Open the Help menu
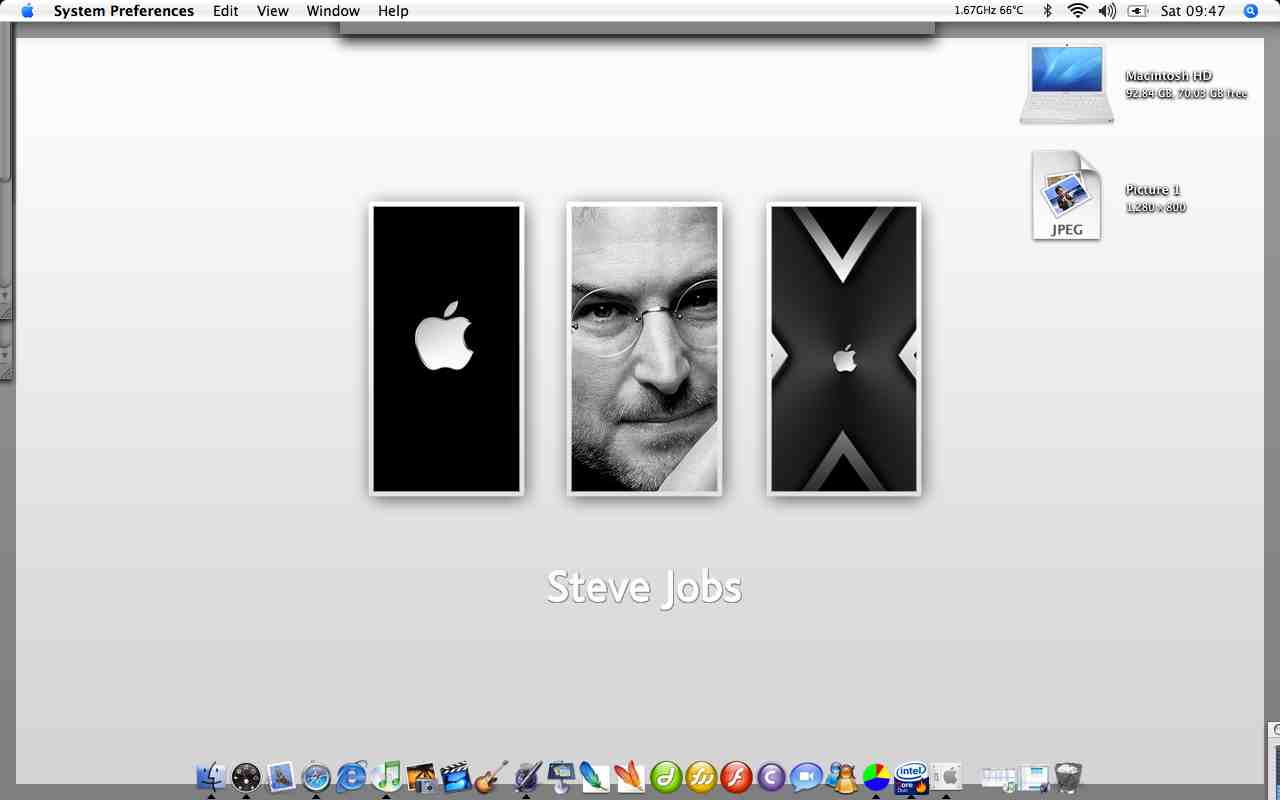 [393, 11]
